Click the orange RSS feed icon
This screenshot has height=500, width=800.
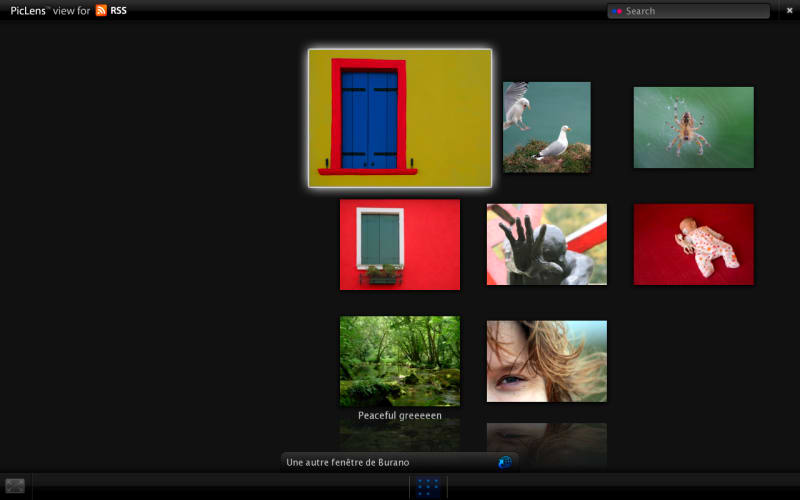point(101,10)
